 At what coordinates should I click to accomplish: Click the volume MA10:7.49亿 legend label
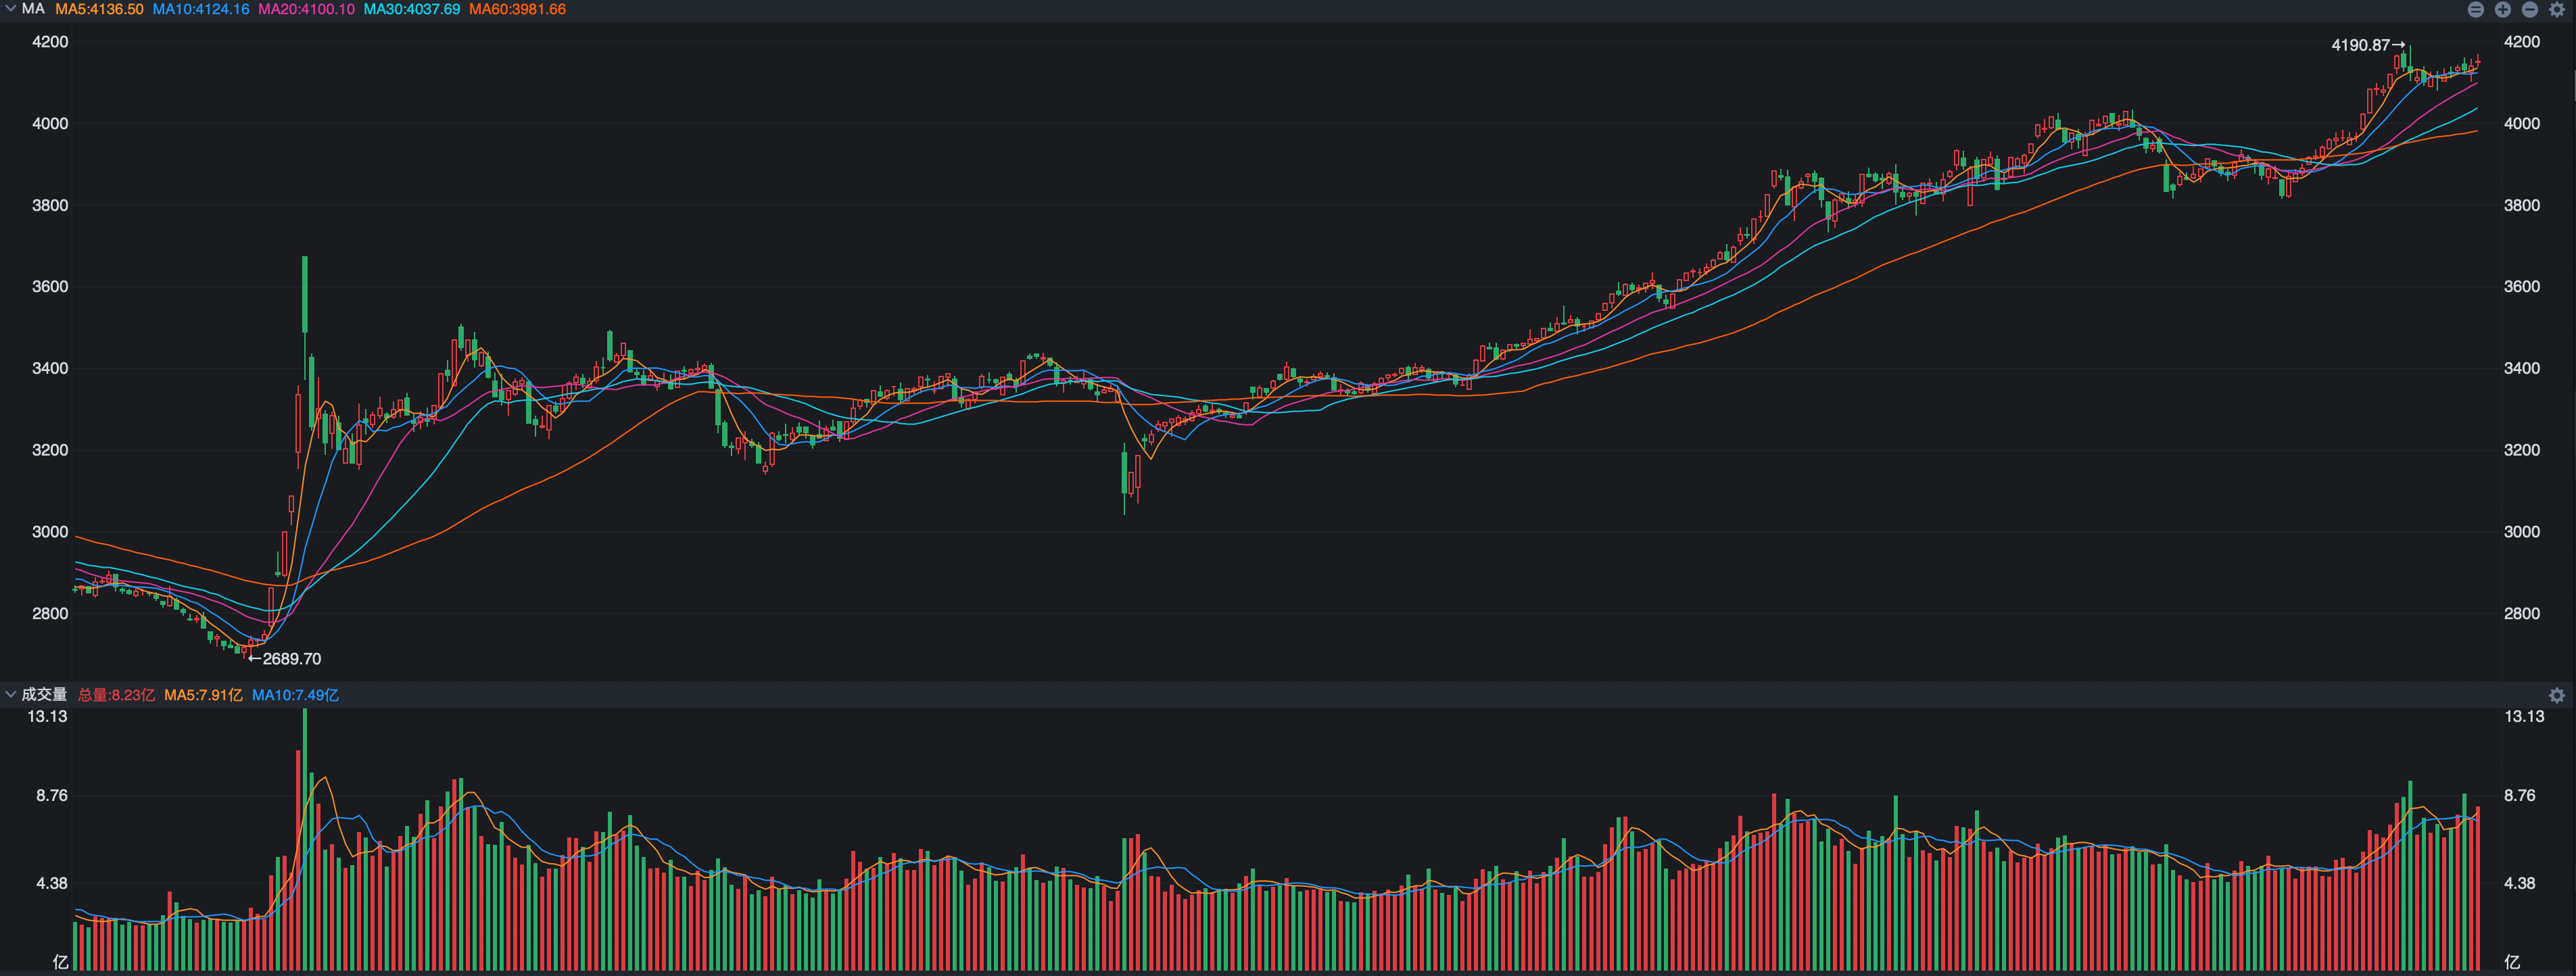point(295,695)
